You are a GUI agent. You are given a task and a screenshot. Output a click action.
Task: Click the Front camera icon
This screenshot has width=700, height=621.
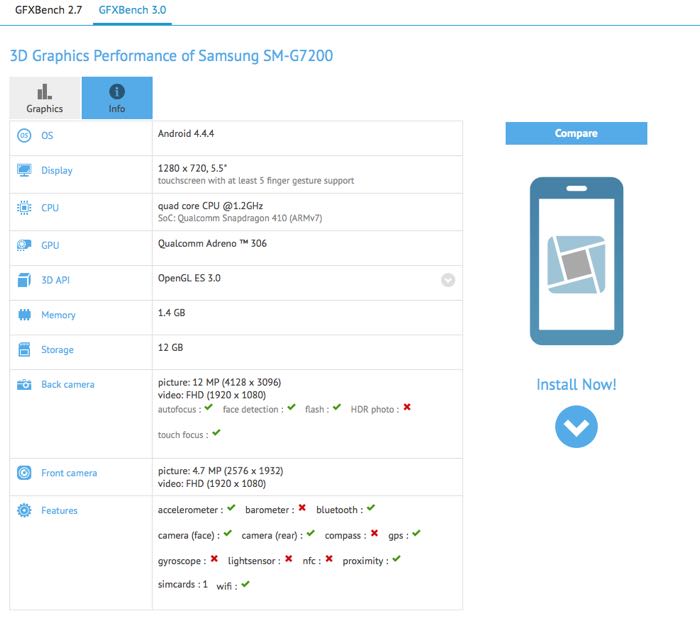24,473
